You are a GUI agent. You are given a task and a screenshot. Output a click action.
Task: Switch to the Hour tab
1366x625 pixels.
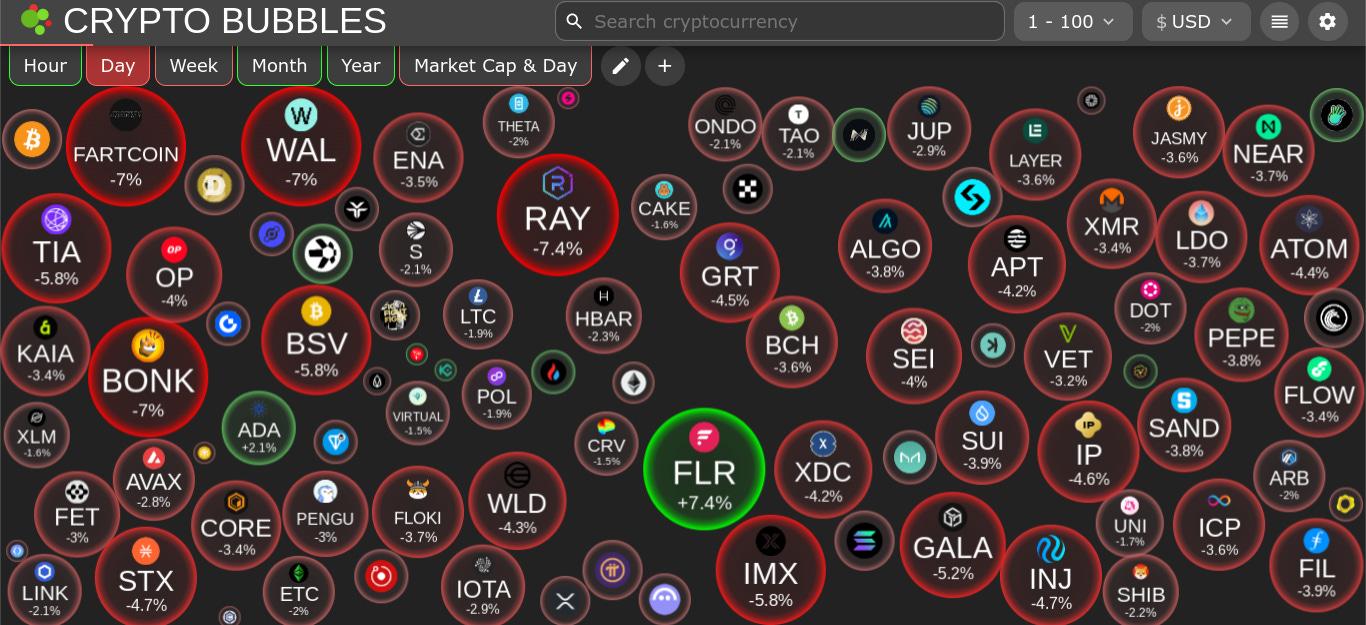pos(45,66)
